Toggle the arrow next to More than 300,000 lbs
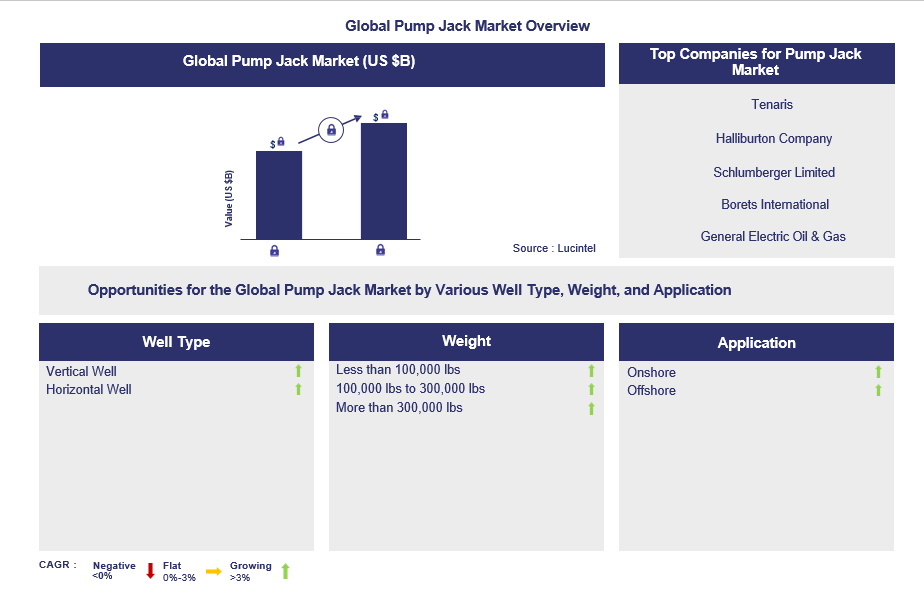Image resolution: width=924 pixels, height=606 pixels. pyautogui.click(x=591, y=407)
